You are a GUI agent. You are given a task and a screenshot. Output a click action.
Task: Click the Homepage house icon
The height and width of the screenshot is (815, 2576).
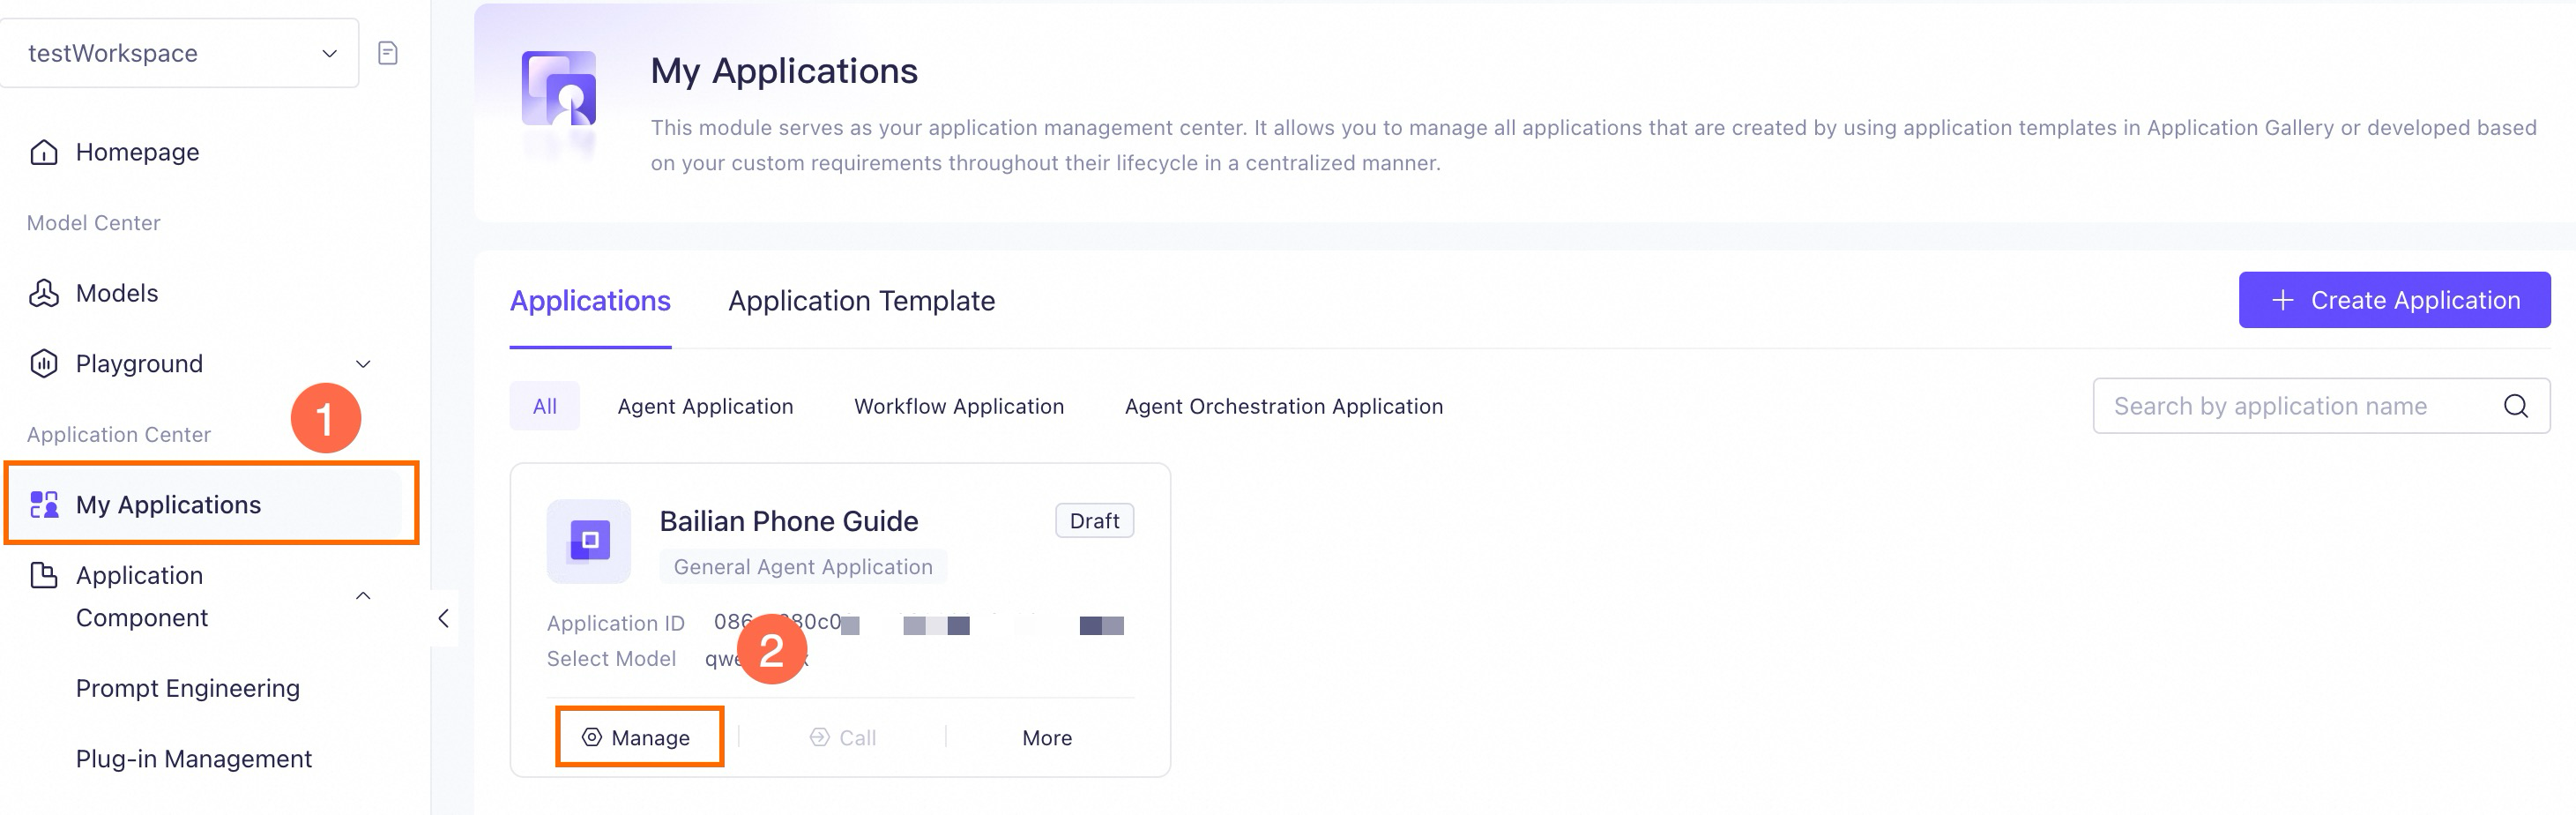(44, 152)
